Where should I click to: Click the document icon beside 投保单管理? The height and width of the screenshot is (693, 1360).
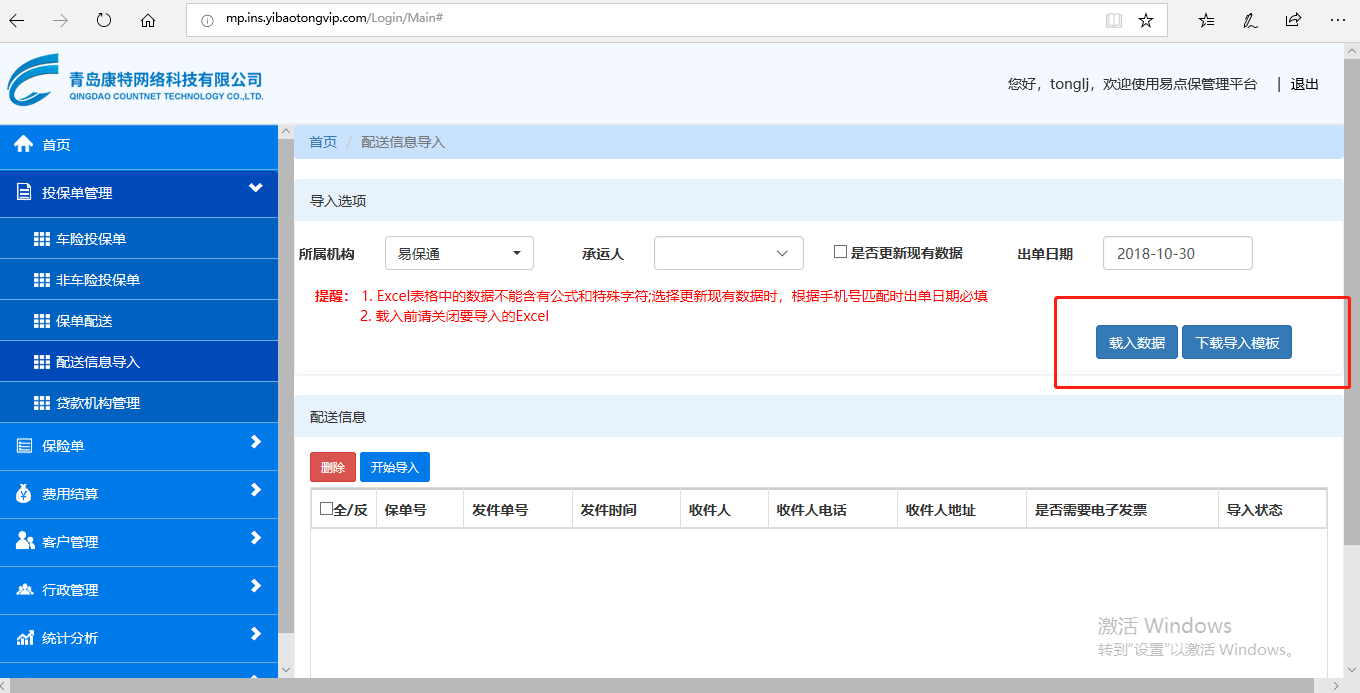click(x=24, y=192)
